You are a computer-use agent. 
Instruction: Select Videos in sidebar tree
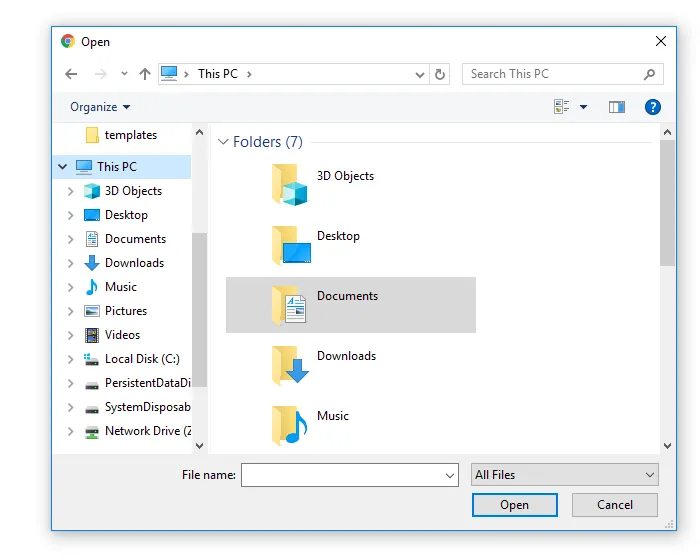pos(112,335)
